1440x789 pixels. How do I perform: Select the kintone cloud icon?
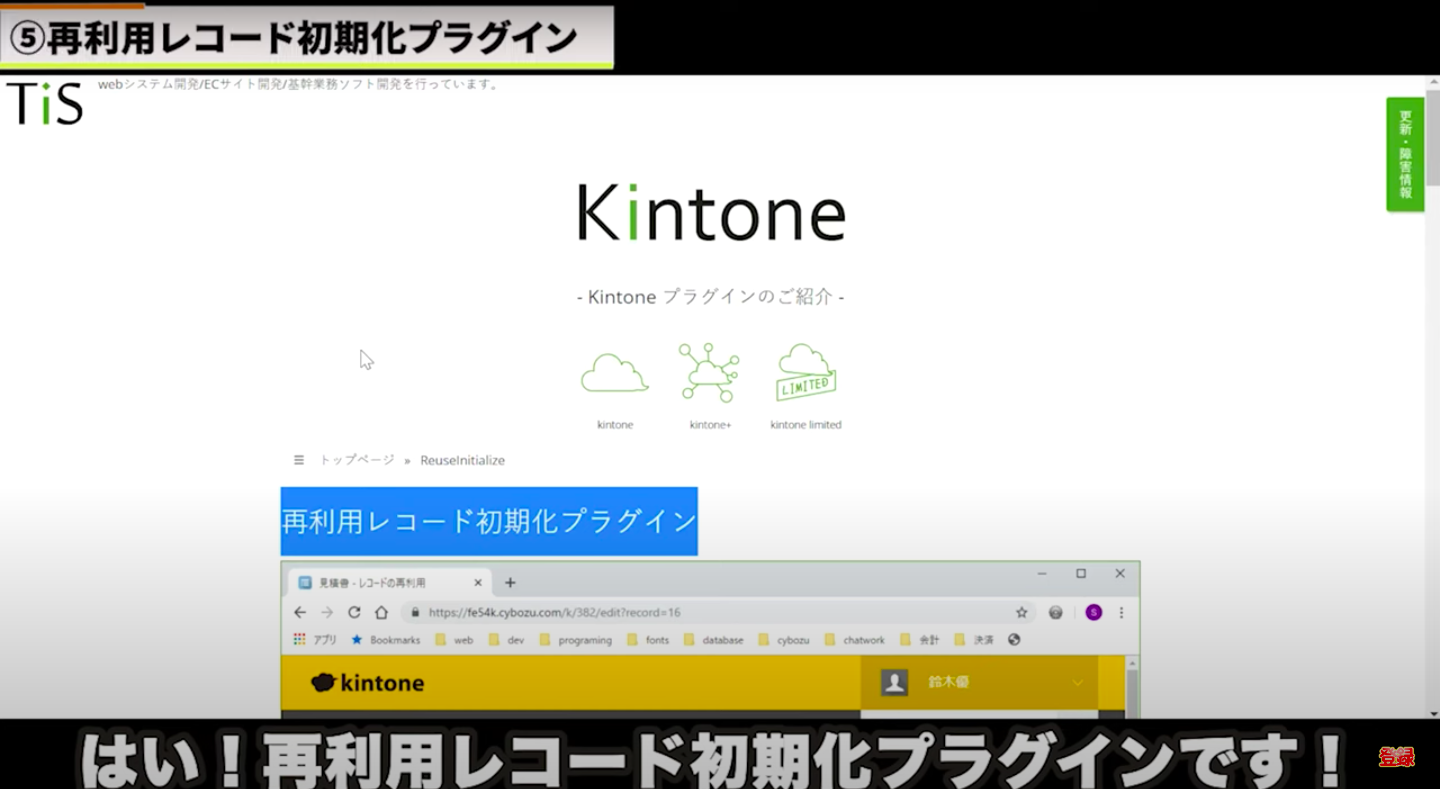coord(613,371)
